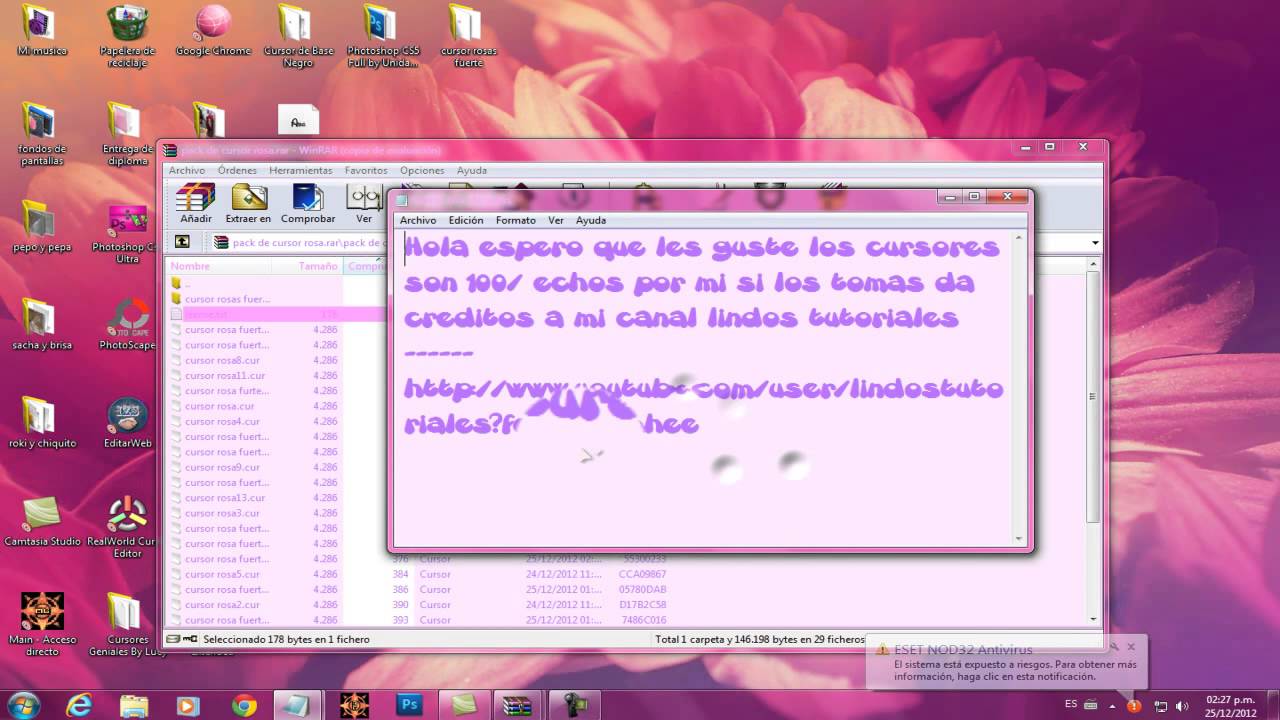Click the Comprobar toolbar icon in WinRAR
The height and width of the screenshot is (720, 1280).
tap(308, 204)
